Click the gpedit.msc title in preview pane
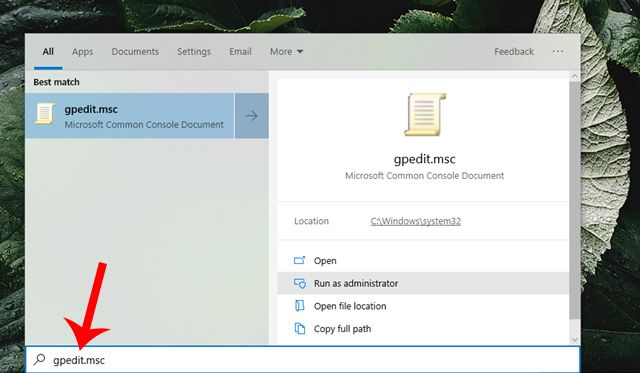Screen dimensions: 640x373 point(424,159)
